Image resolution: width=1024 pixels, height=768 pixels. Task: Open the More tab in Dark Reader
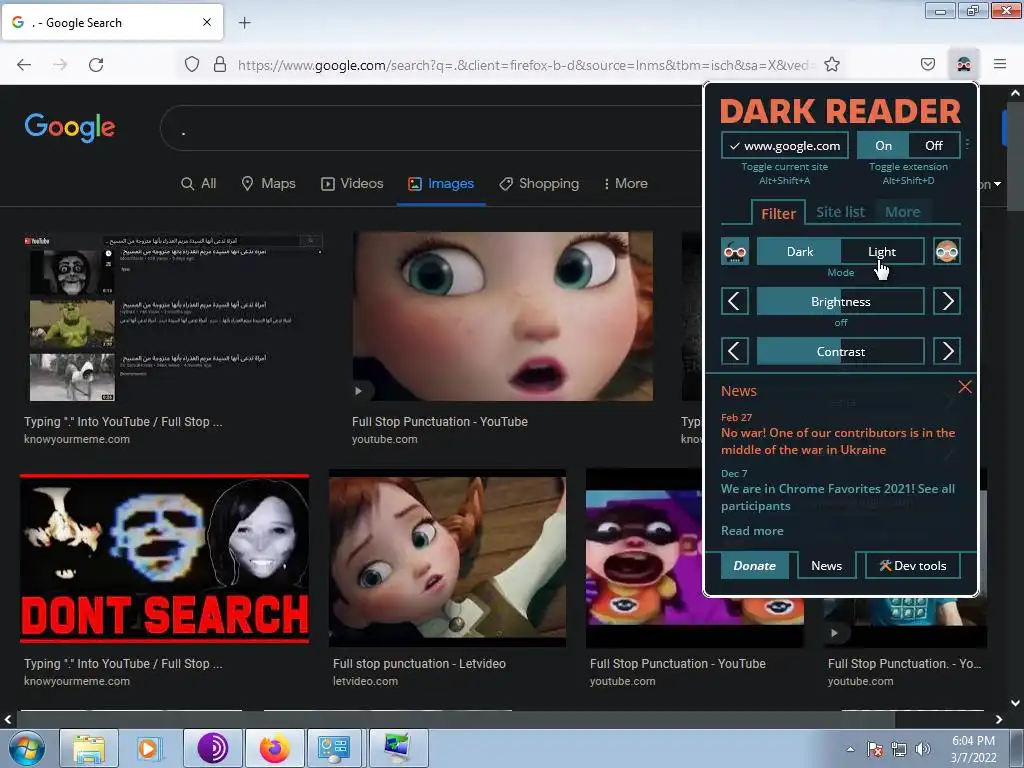tap(902, 212)
